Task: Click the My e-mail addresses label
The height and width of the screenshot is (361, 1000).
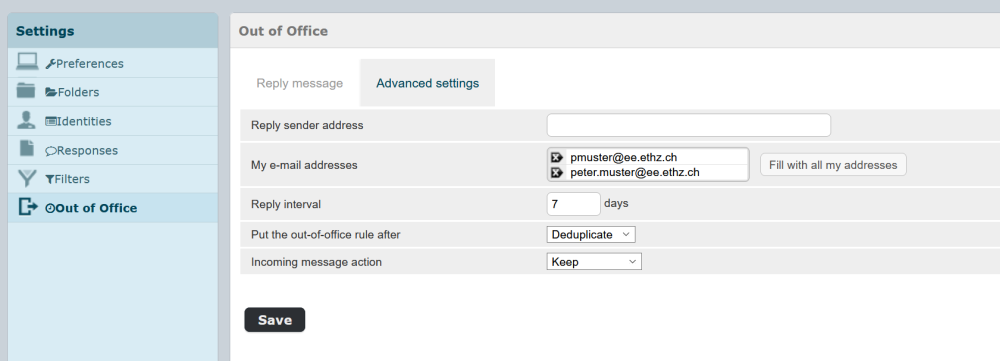Action: (304, 165)
